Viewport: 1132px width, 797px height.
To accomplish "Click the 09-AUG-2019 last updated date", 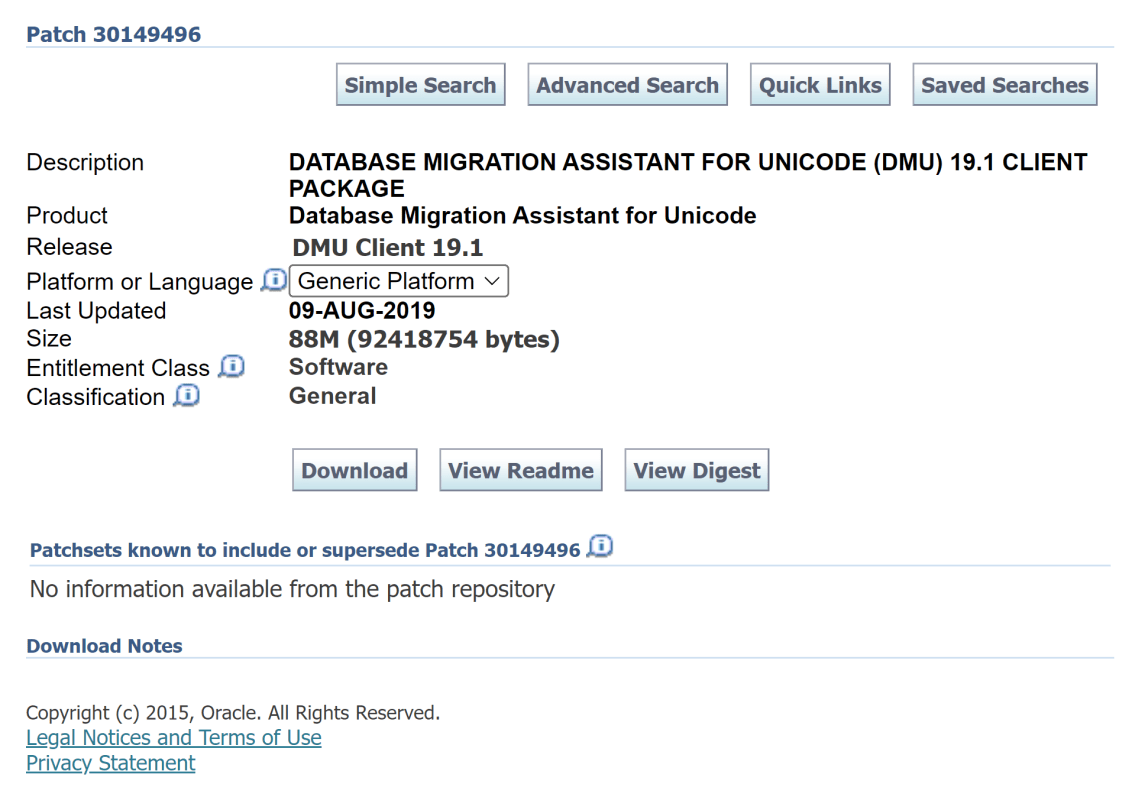I will click(x=362, y=311).
